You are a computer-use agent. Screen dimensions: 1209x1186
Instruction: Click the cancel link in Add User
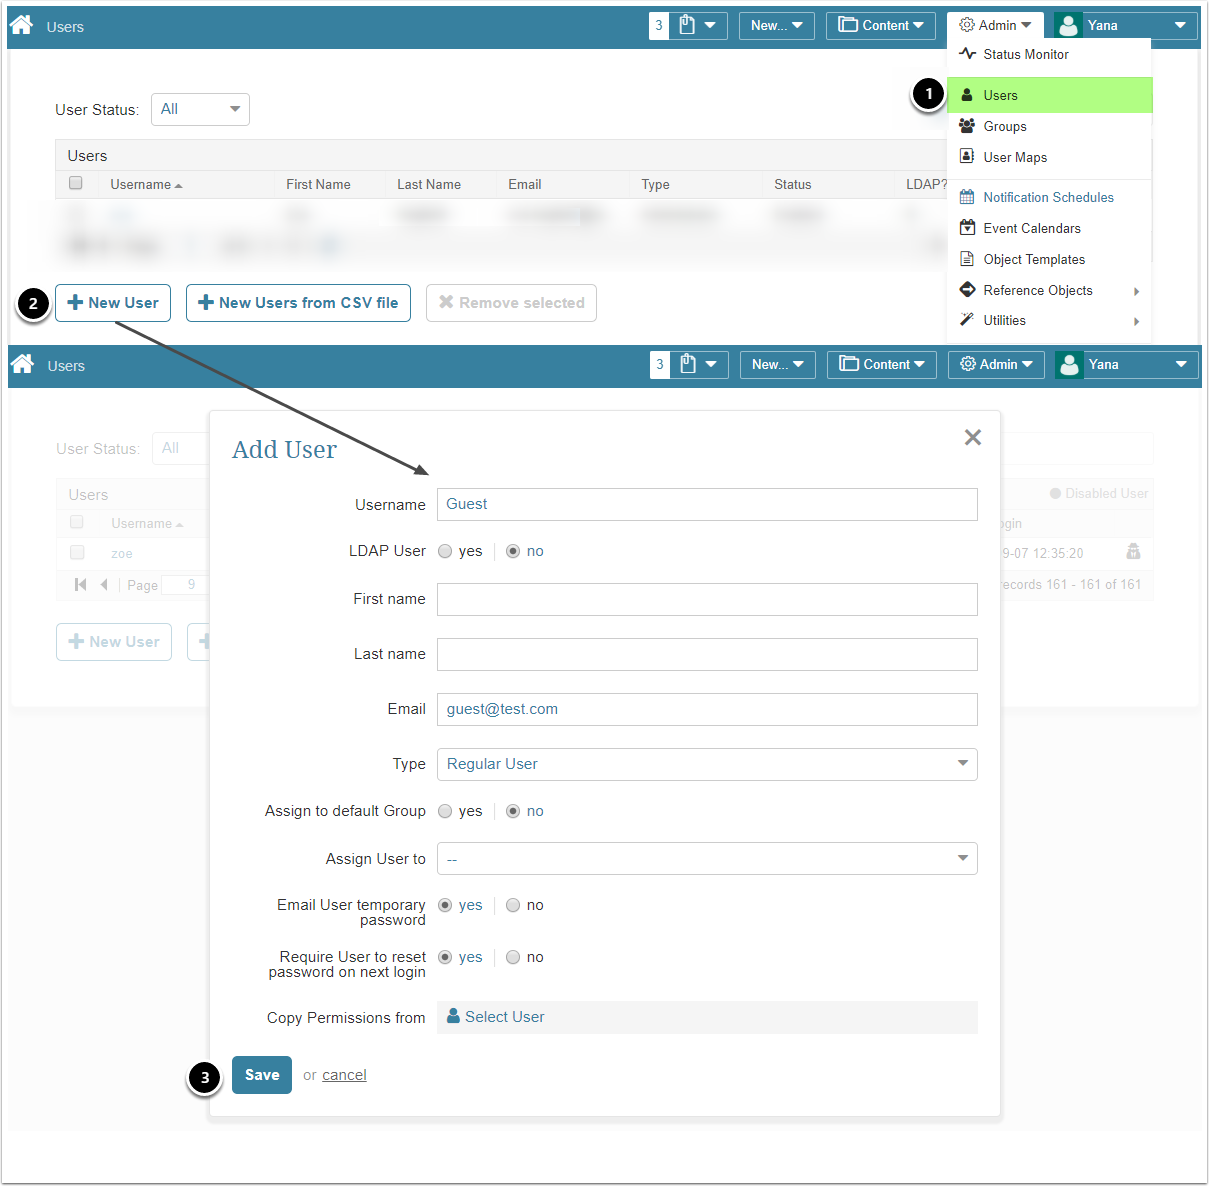(344, 1075)
